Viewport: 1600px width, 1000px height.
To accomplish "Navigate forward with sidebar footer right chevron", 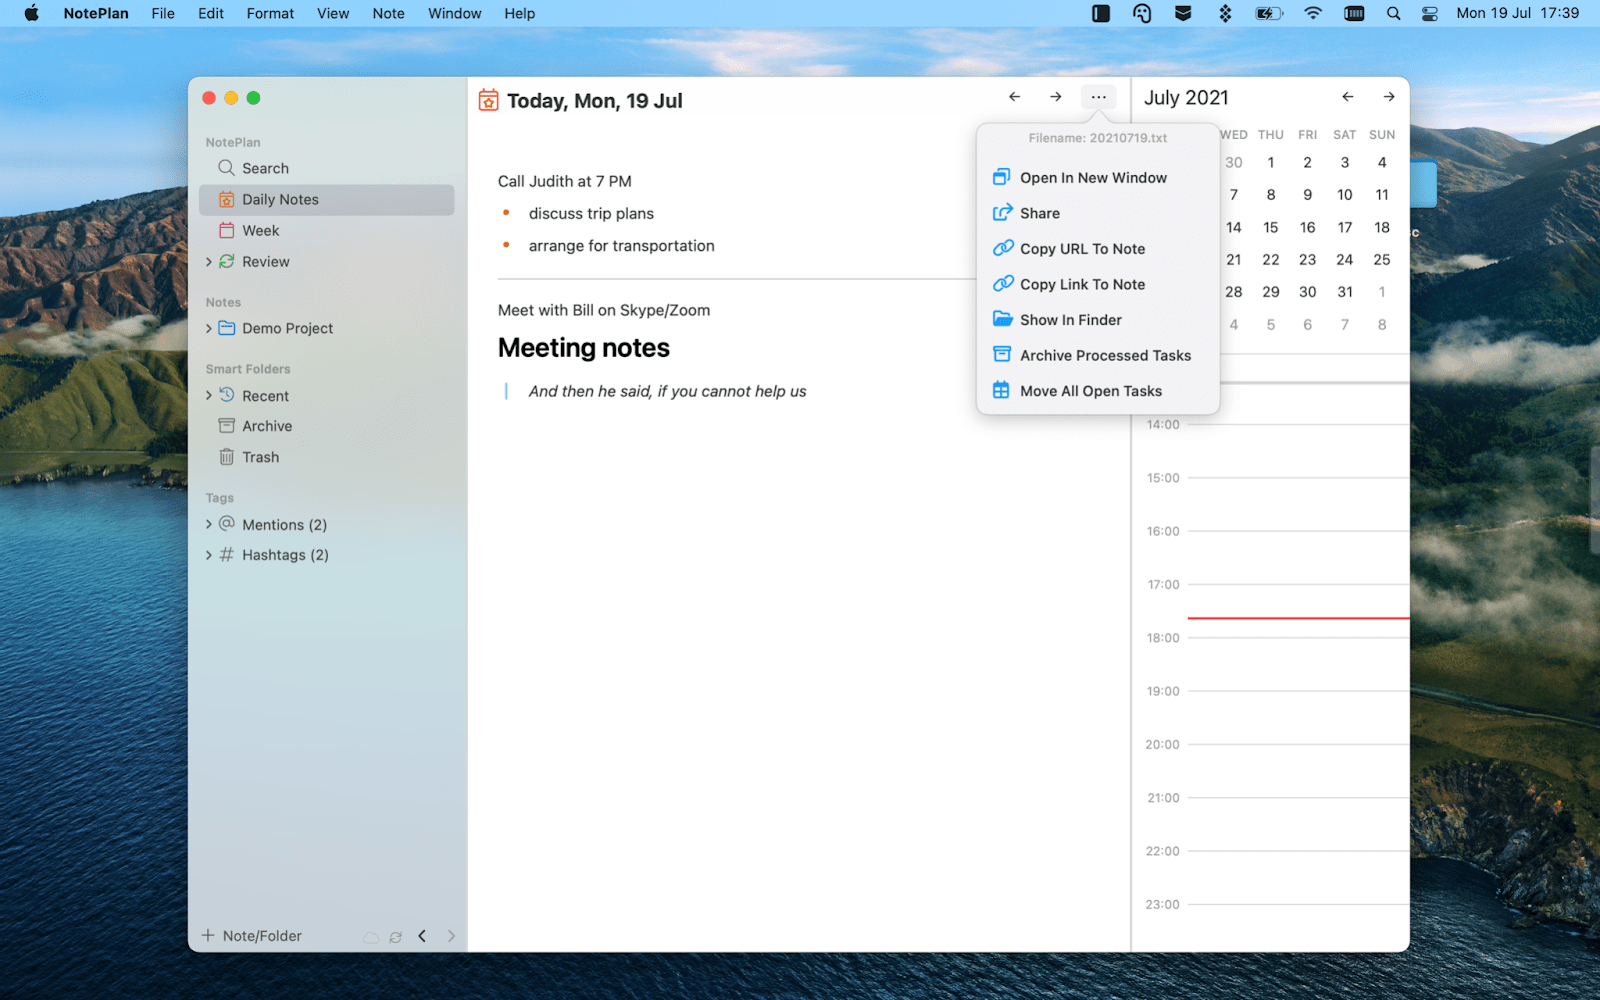I will click(451, 936).
